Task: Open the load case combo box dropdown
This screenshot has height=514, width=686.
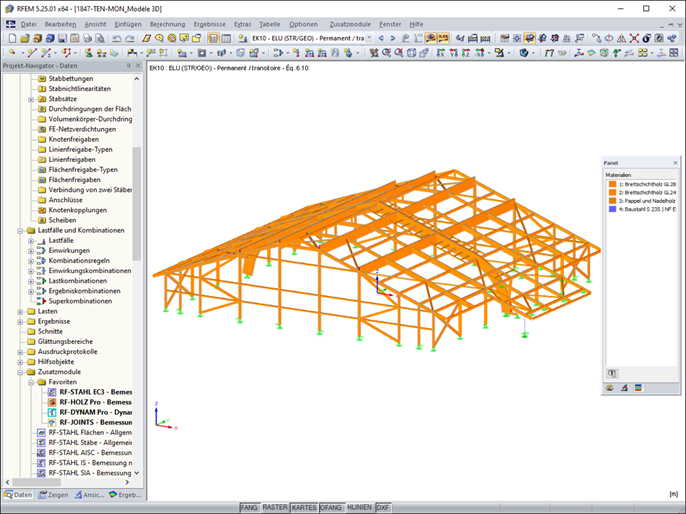Action: pos(369,38)
